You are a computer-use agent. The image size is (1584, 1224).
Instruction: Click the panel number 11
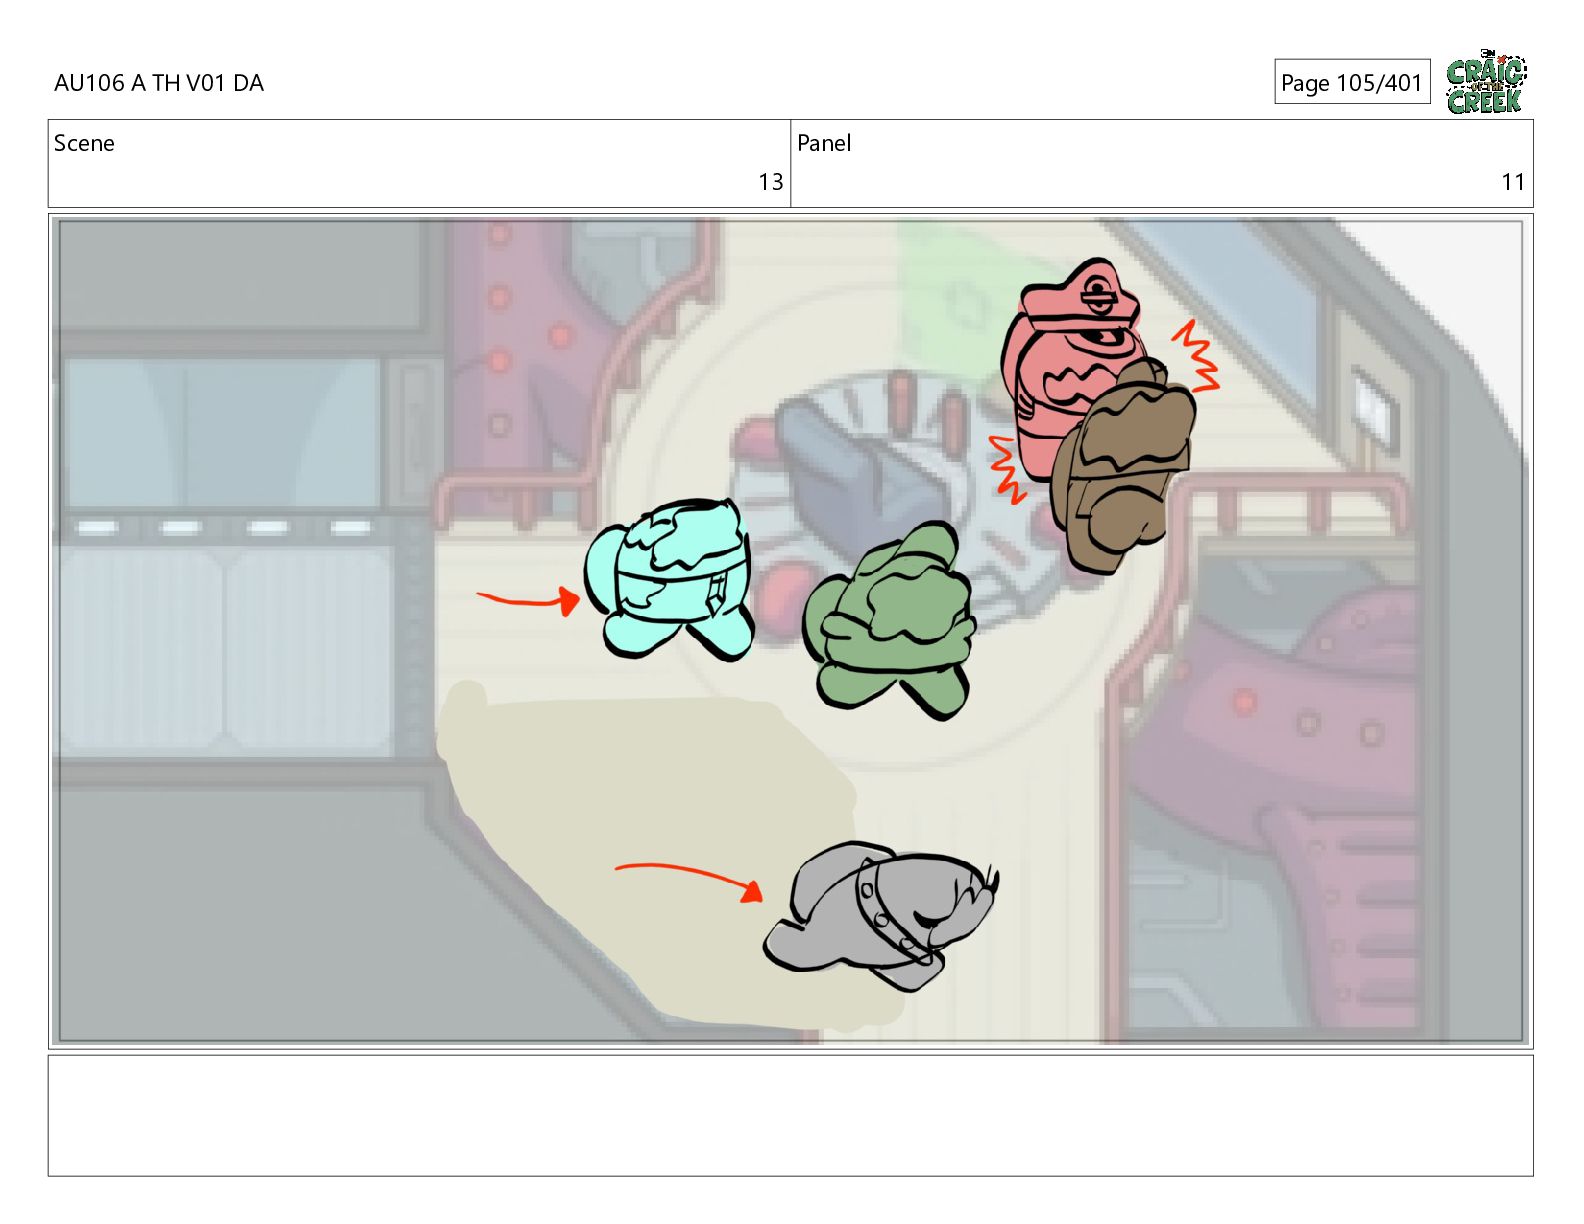tap(1513, 182)
